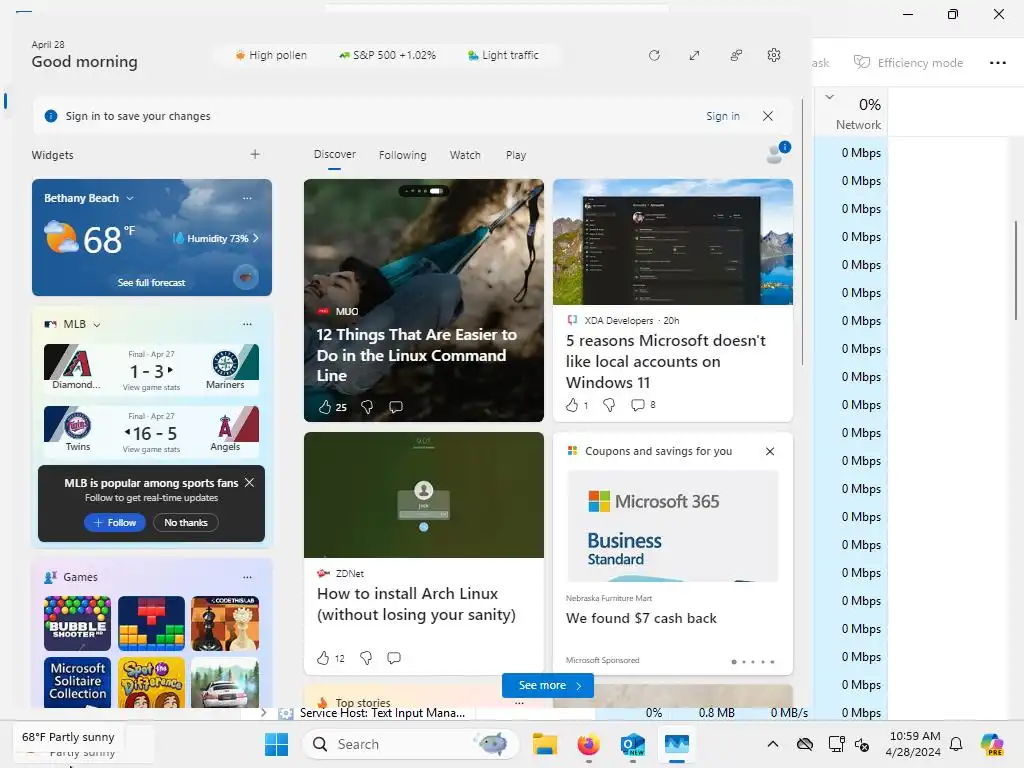Comment on the Arch Linux article
Viewport: 1024px width, 768px height.
[x=394, y=658]
